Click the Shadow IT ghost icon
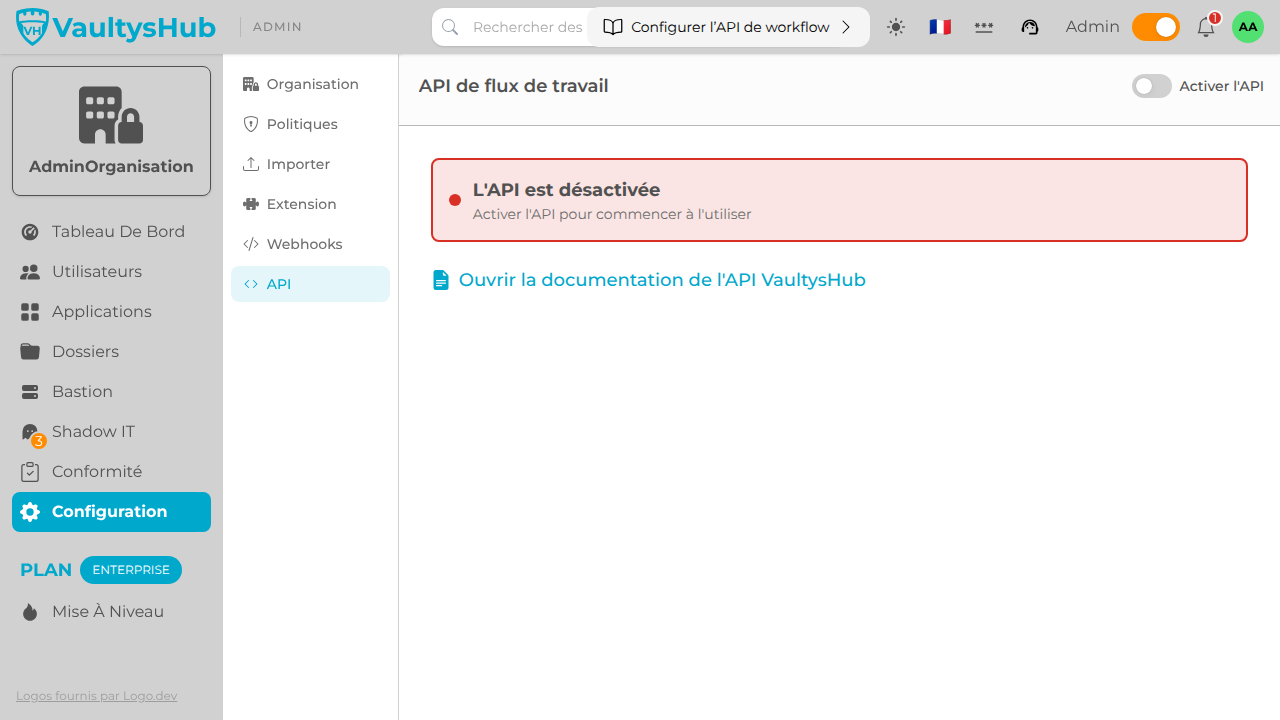 (x=30, y=432)
